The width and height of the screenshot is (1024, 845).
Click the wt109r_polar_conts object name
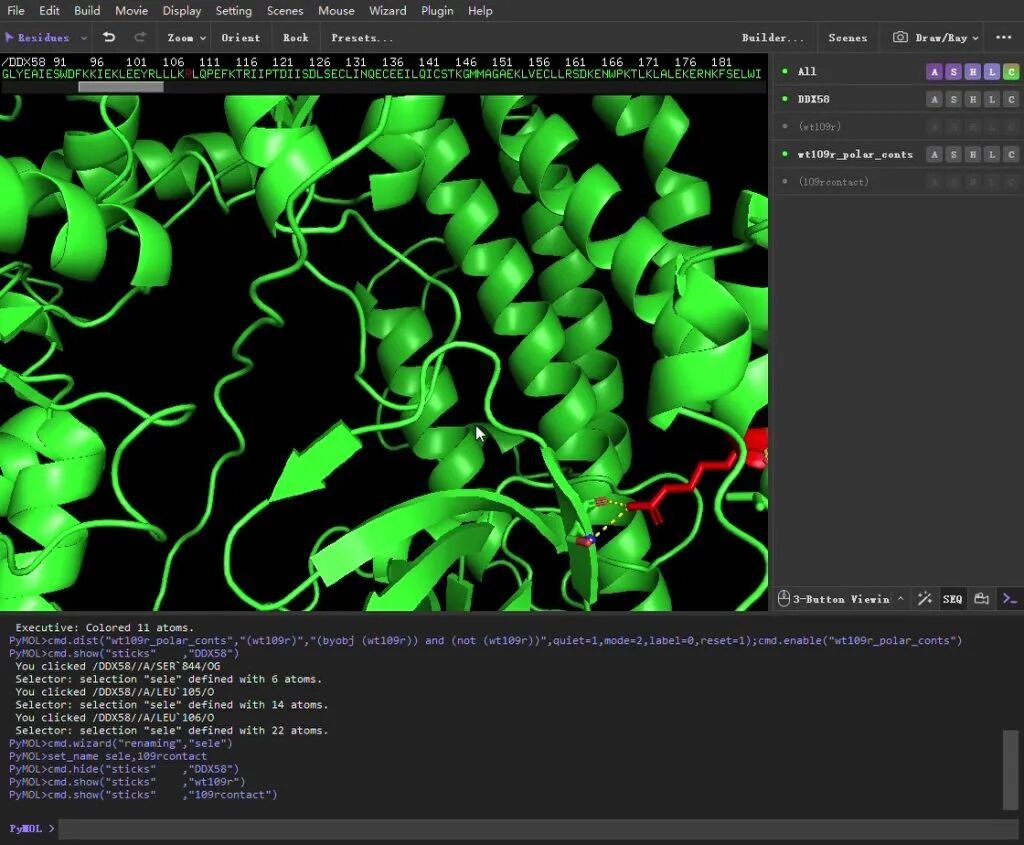(x=855, y=154)
